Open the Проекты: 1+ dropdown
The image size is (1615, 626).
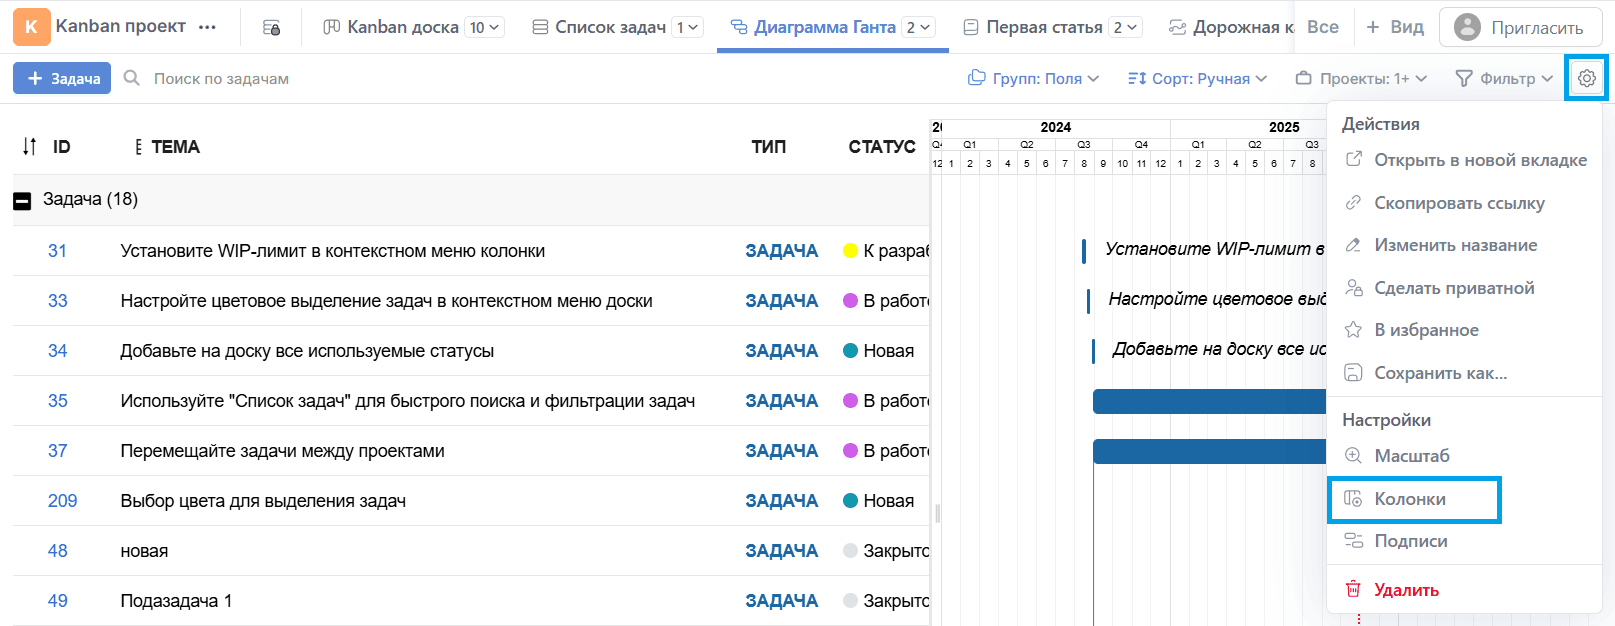click(1361, 78)
